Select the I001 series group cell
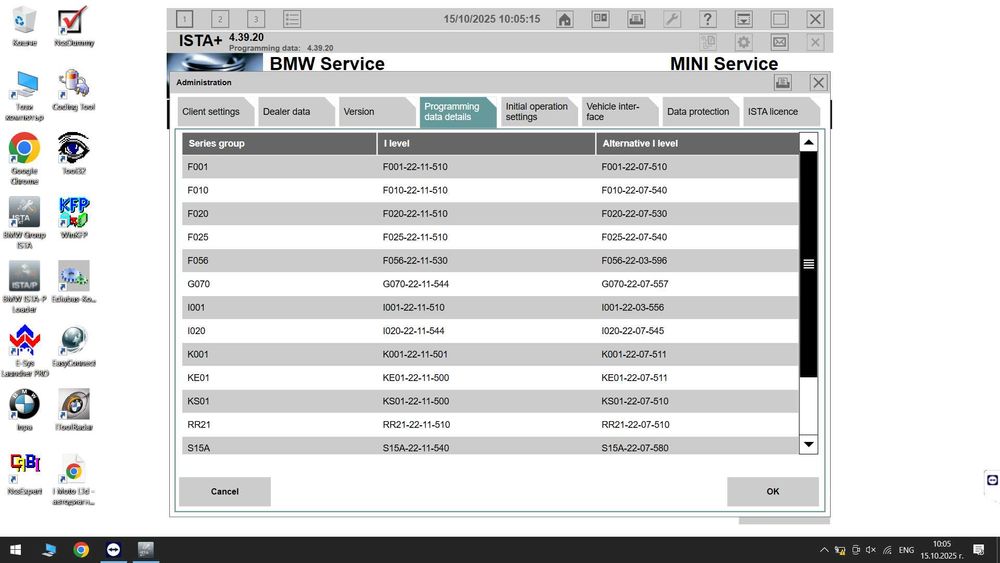This screenshot has width=1000, height=563. click(196, 307)
